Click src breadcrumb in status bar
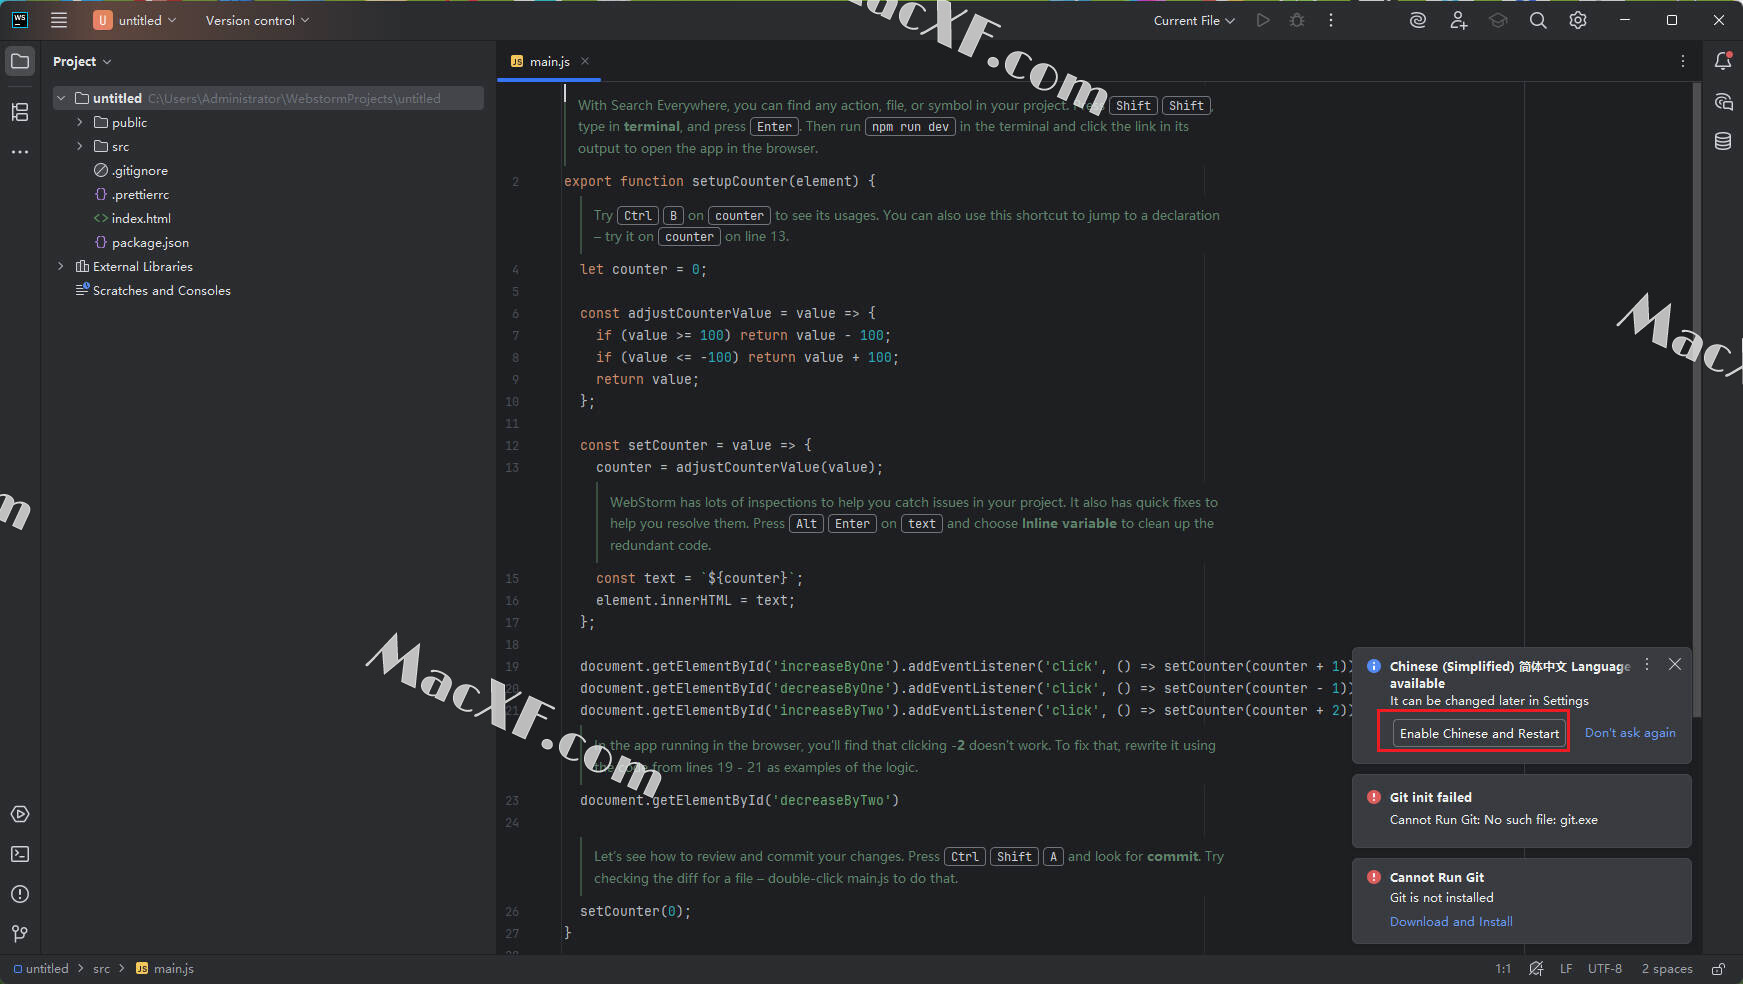 pos(102,968)
